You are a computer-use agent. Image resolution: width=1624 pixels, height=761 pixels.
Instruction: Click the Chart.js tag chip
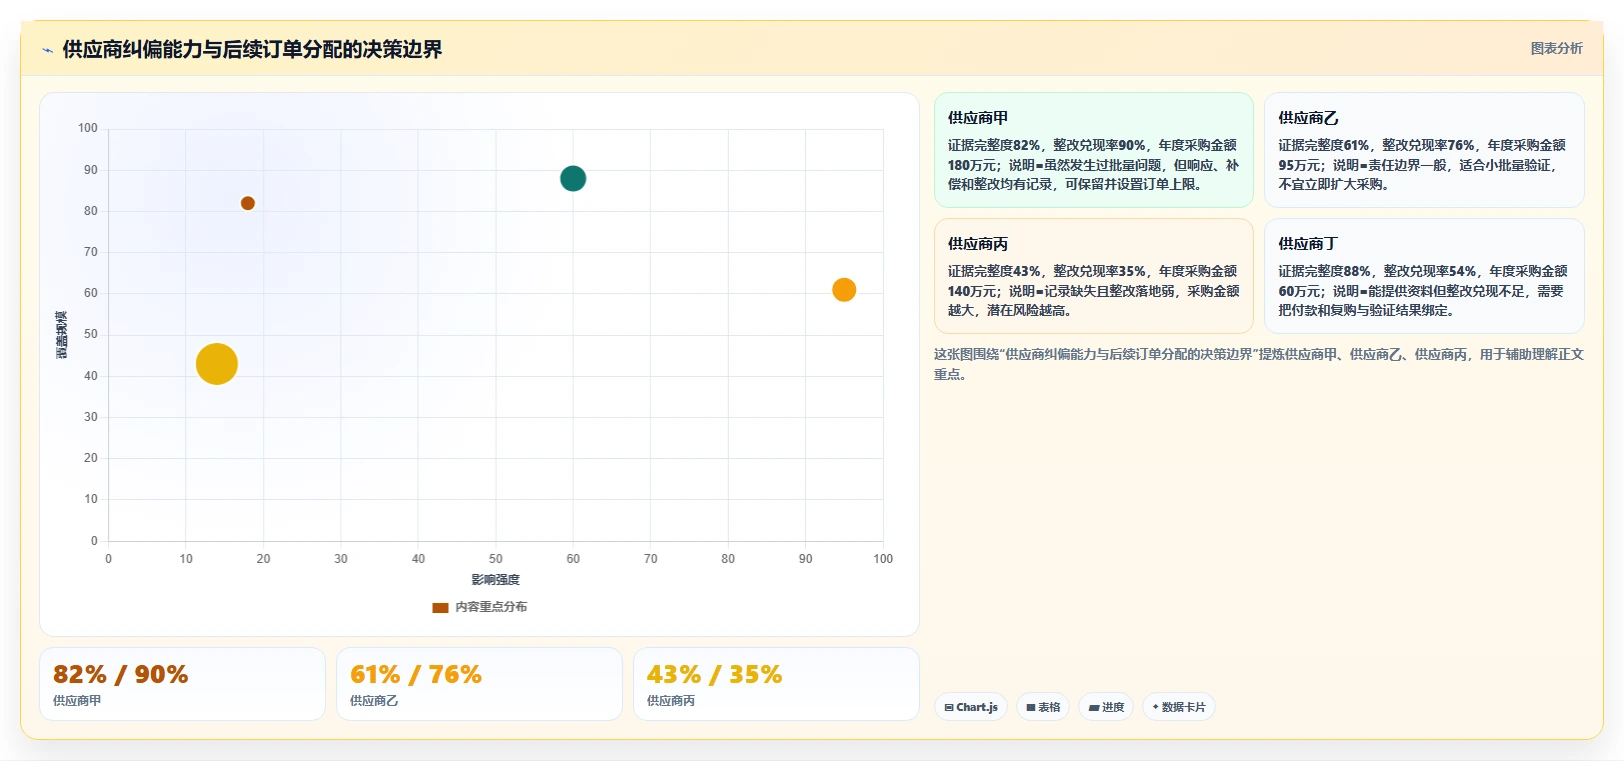[971, 707]
